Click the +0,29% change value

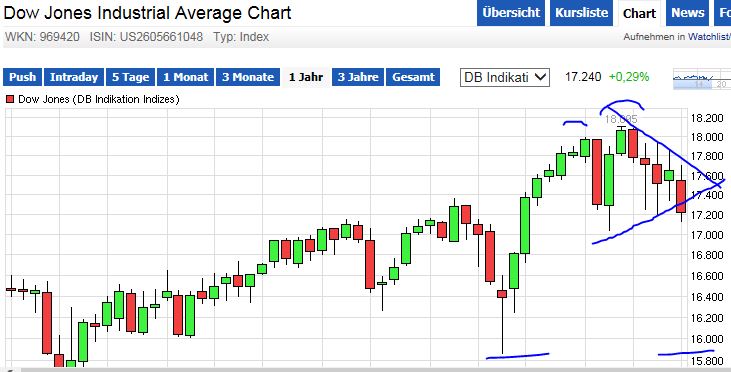click(x=629, y=77)
